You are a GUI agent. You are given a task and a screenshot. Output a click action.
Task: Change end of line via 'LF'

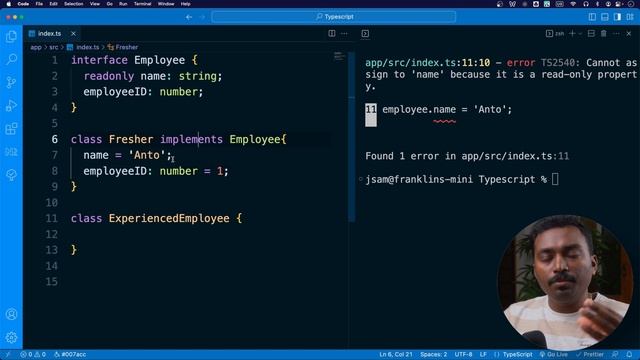[x=483, y=354]
